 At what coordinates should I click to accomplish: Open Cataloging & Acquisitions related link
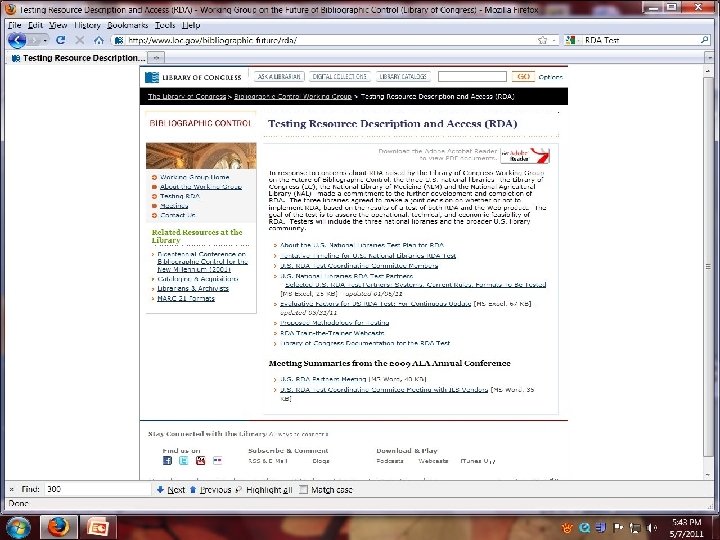[x=198, y=279]
